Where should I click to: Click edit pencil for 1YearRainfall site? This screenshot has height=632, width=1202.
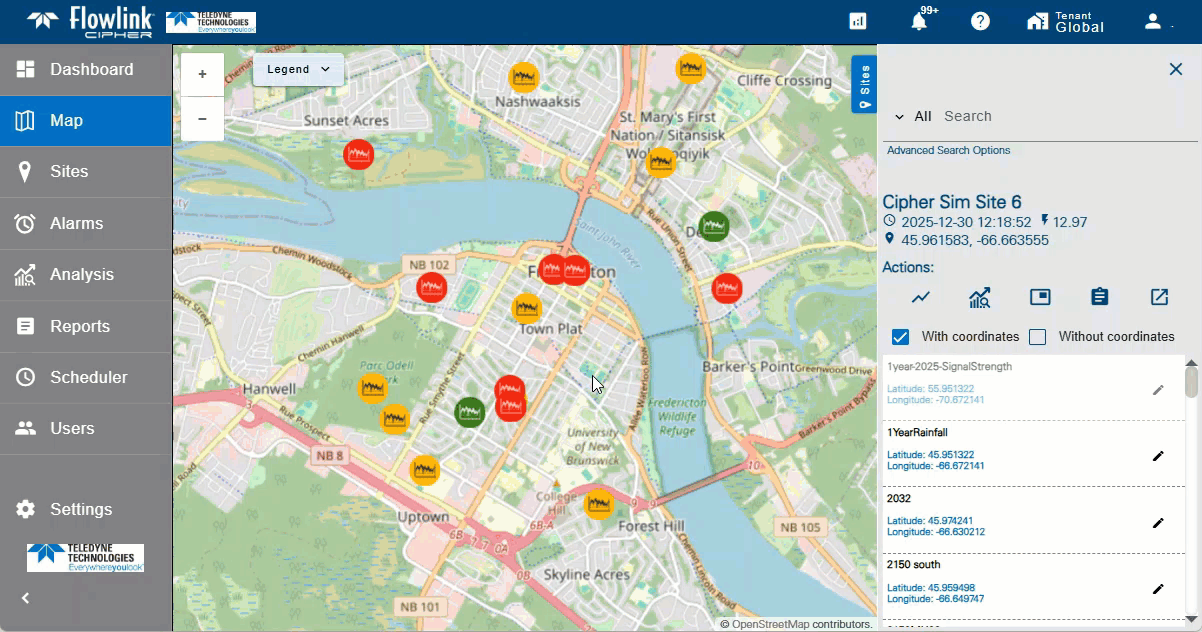[1158, 456]
